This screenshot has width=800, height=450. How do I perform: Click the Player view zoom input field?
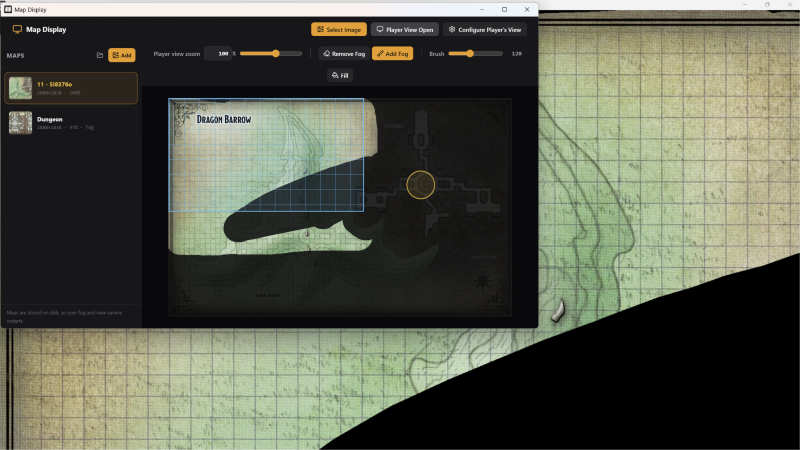(218, 54)
